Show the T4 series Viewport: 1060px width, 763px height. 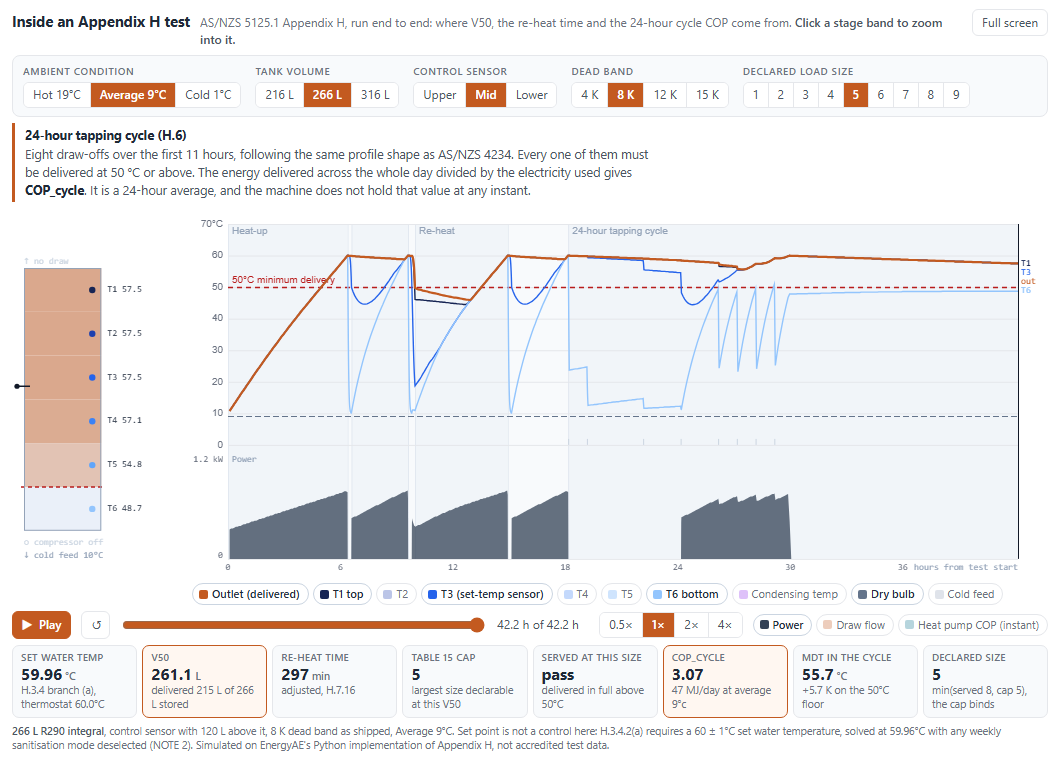pyautogui.click(x=577, y=595)
